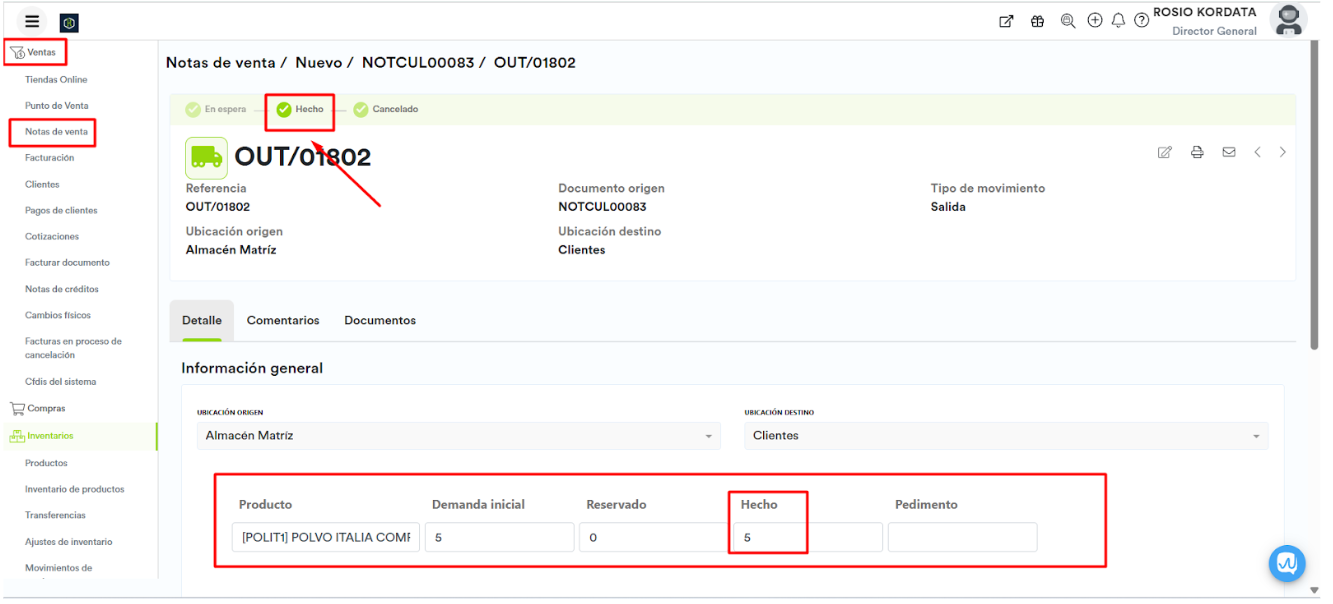Viewport: 1333px width, 604px height.
Task: Click the gift icon in top bar
Action: pos(1037,21)
